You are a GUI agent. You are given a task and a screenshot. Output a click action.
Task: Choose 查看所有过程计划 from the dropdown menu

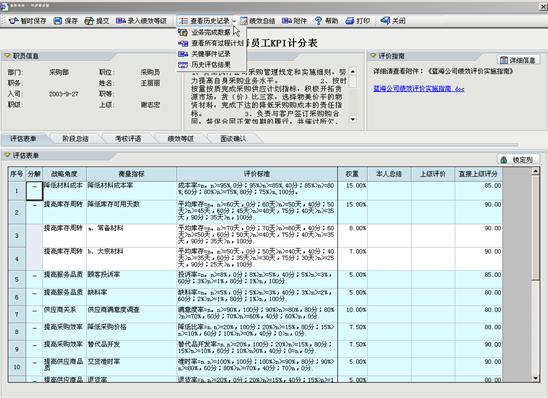pos(211,43)
